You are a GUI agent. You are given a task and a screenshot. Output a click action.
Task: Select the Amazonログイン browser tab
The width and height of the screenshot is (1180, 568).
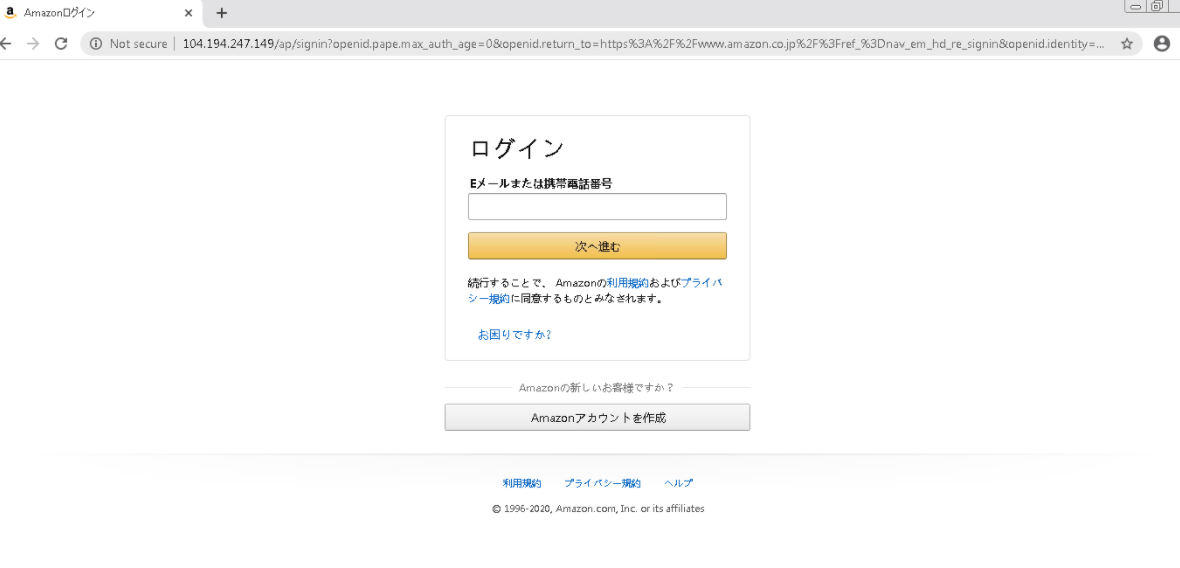(x=101, y=13)
